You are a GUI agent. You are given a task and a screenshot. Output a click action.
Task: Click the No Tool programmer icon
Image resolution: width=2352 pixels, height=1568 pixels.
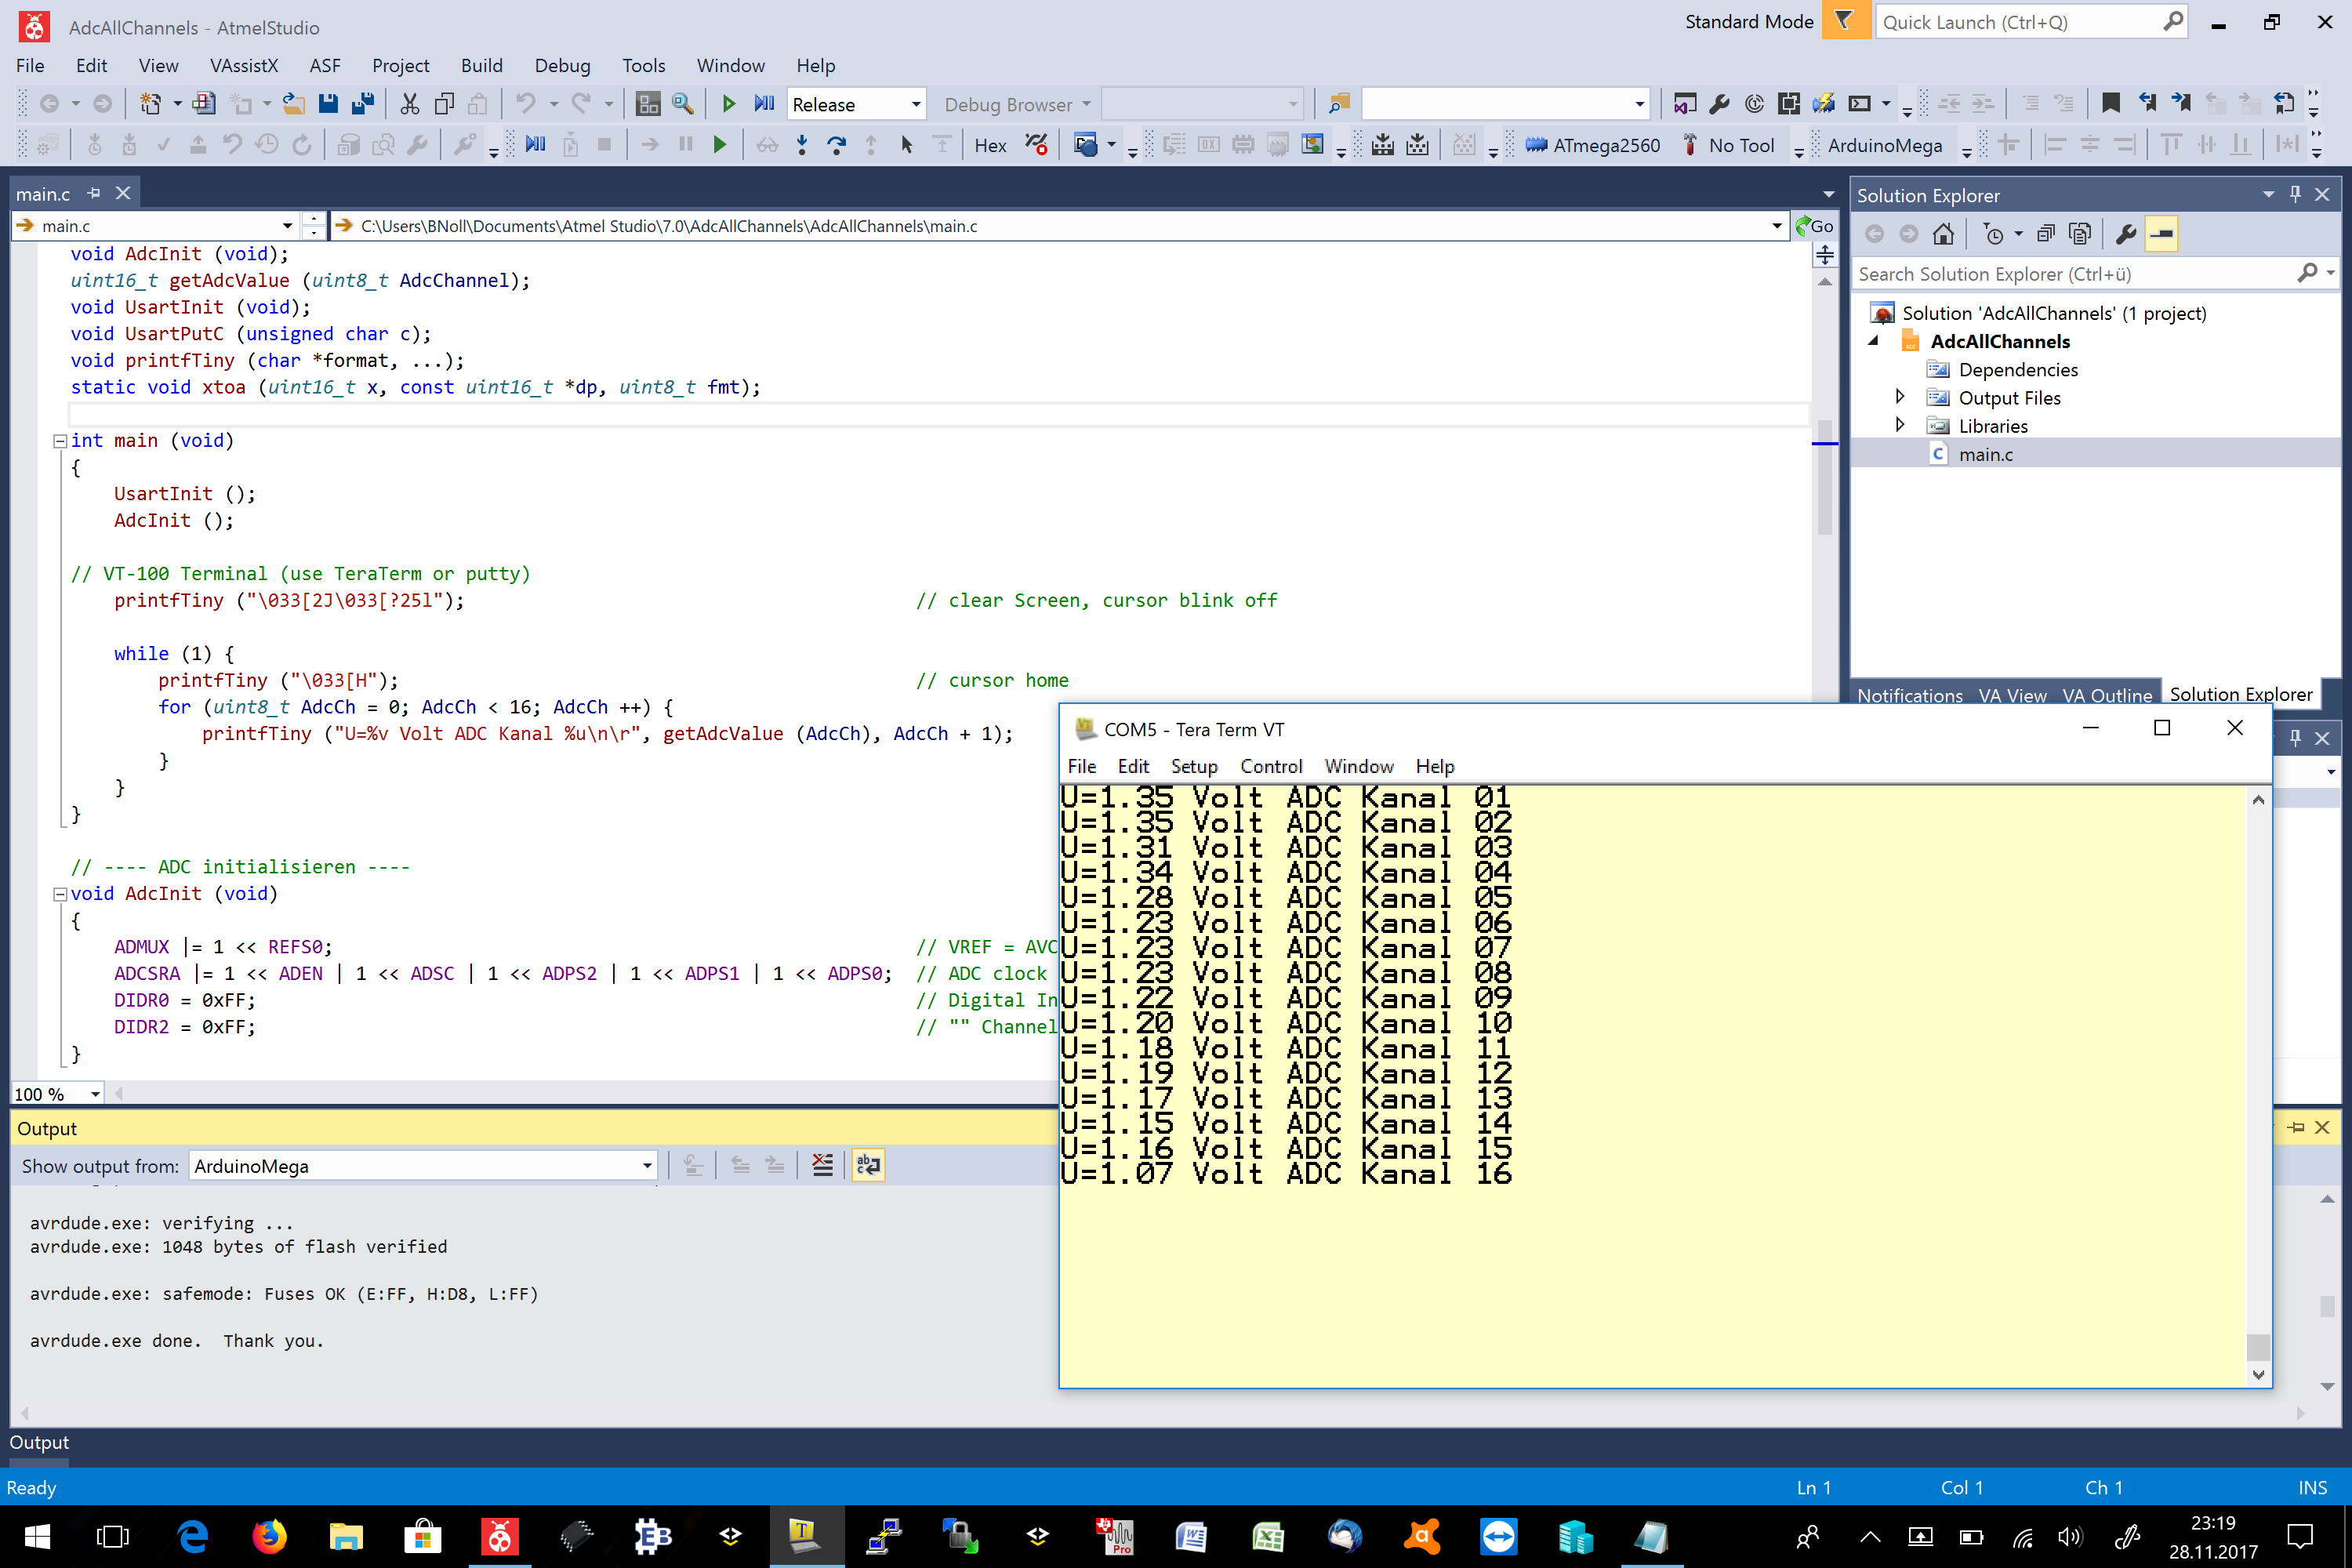[1689, 145]
